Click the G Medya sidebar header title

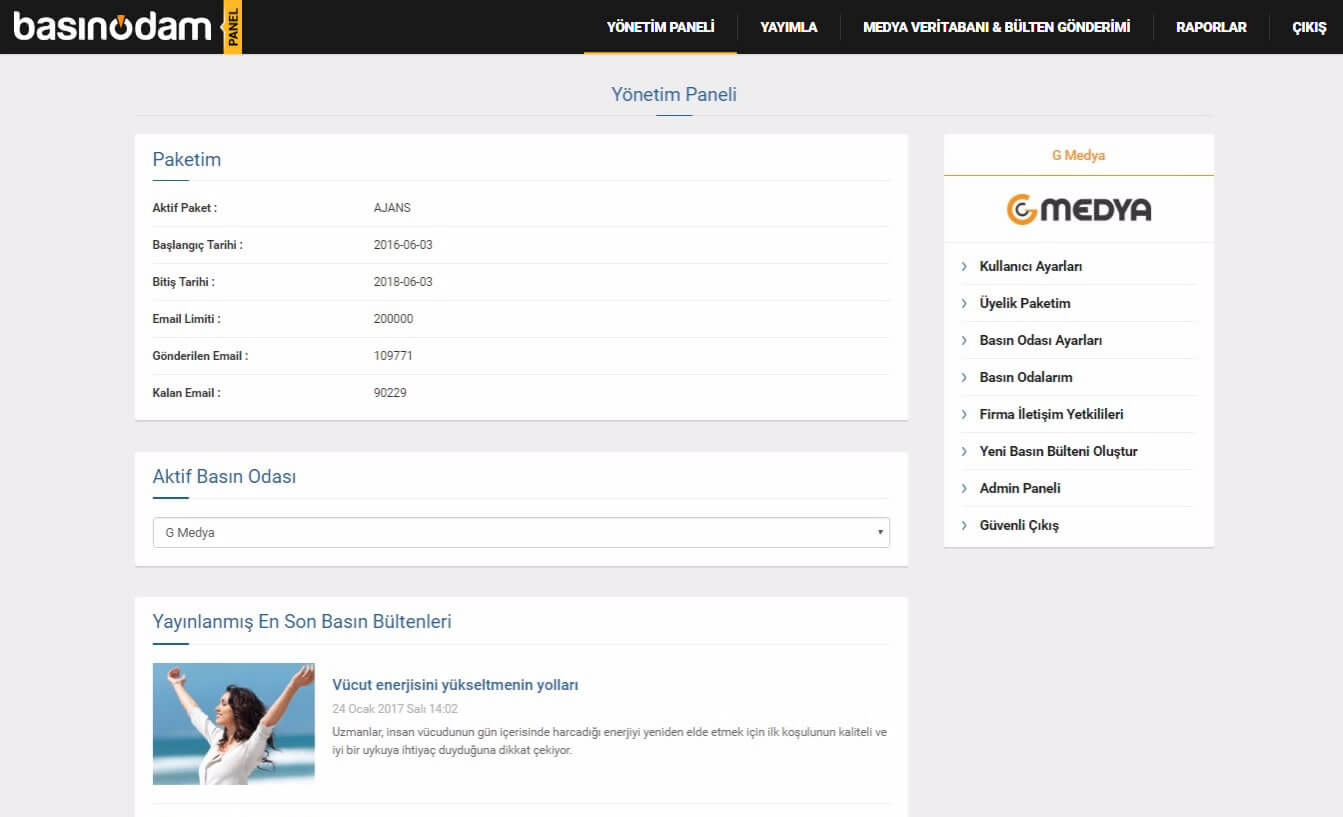click(x=1078, y=156)
